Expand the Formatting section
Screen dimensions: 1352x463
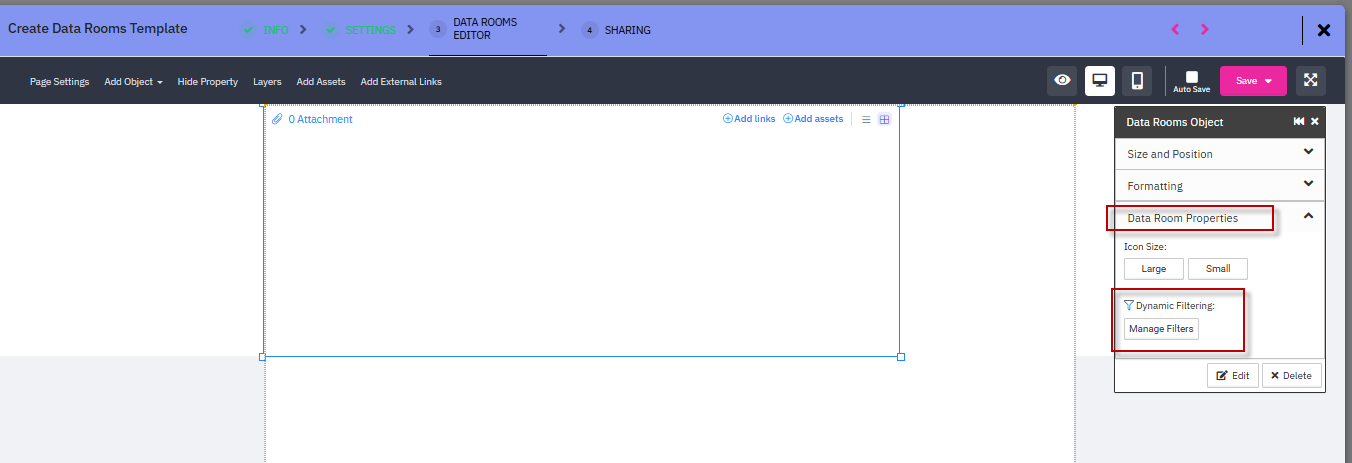pos(1219,186)
